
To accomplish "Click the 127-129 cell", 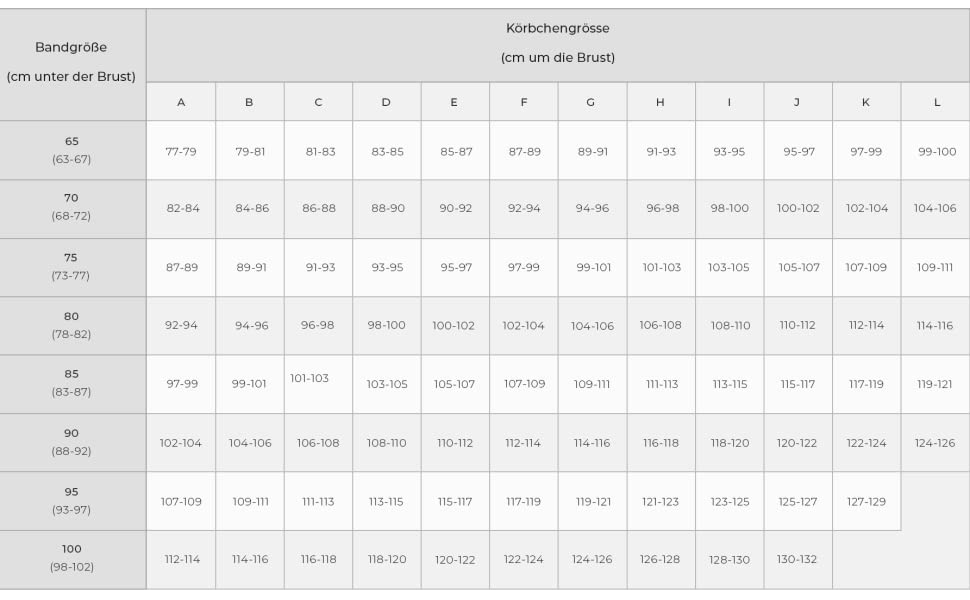I will pos(866,501).
